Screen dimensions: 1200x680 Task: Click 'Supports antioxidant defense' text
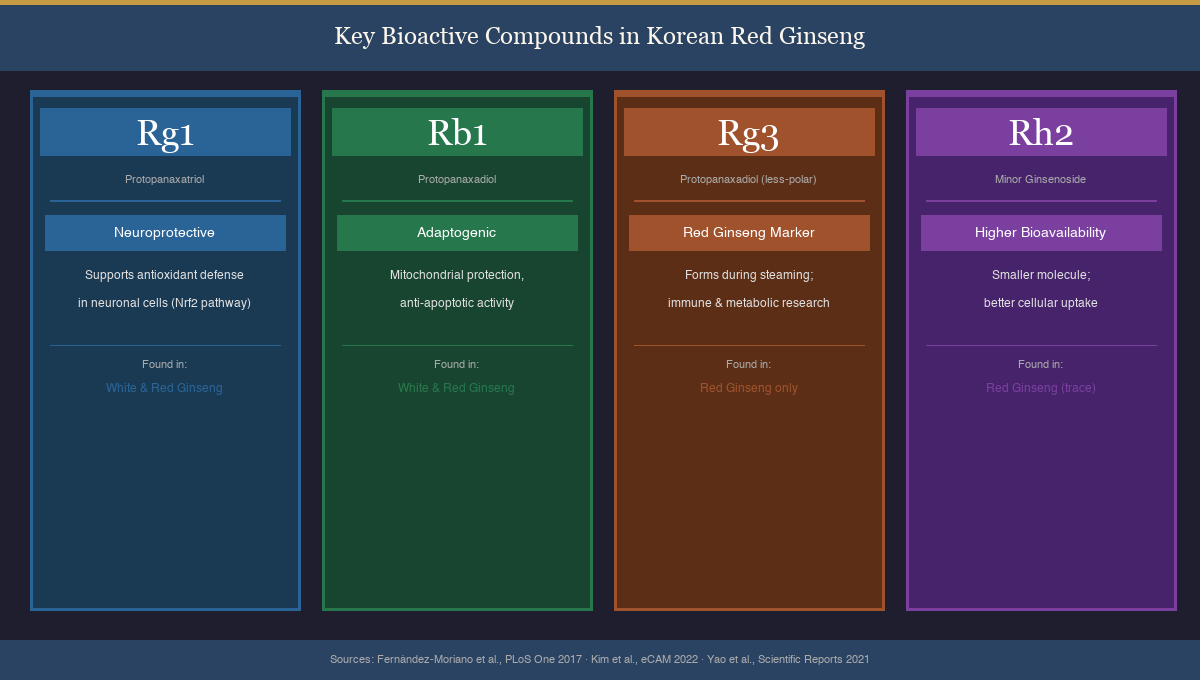164,275
